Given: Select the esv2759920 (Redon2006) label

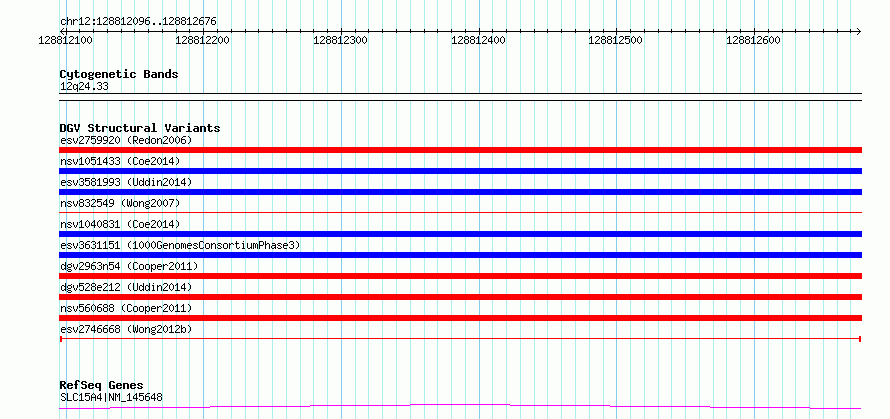Looking at the screenshot, I should 126,140.
